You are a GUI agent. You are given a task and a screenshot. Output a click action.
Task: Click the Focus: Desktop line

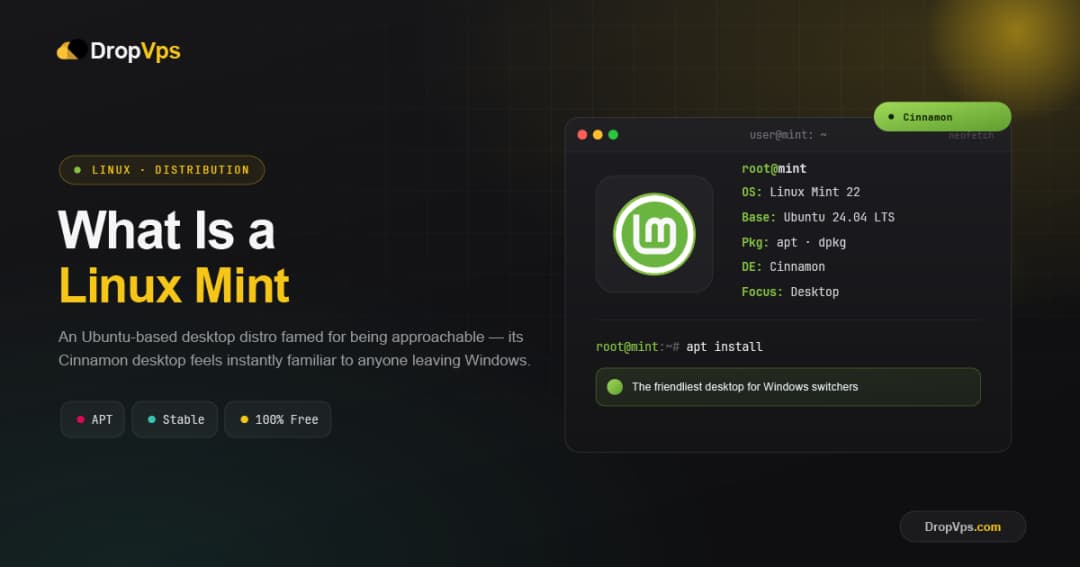point(790,292)
